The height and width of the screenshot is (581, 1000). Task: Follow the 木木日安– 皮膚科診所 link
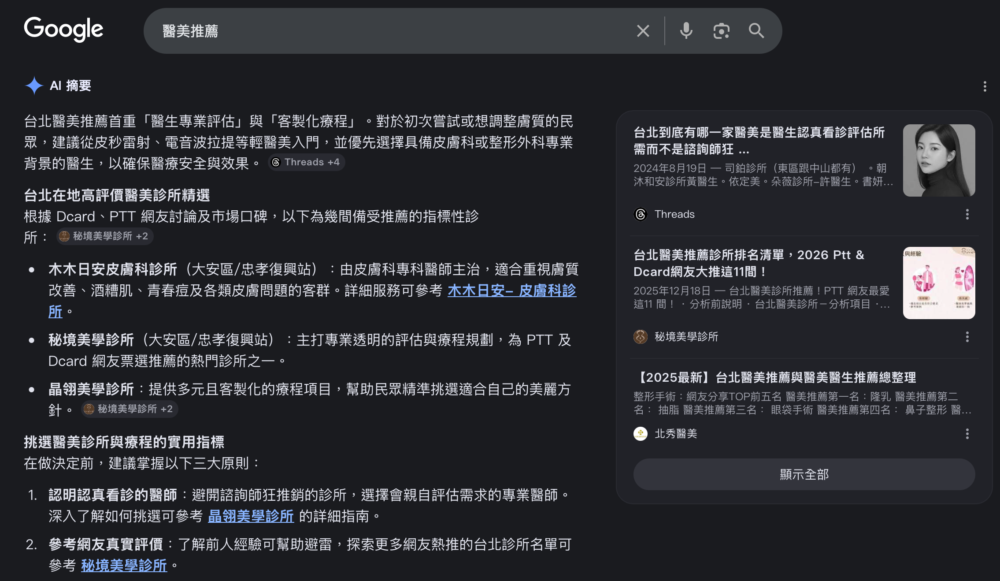[x=511, y=291]
